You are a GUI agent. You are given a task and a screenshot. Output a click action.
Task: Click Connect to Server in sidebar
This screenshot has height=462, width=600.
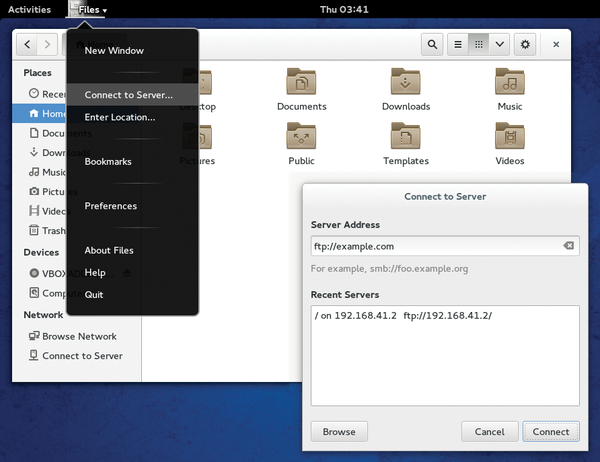coord(76,356)
